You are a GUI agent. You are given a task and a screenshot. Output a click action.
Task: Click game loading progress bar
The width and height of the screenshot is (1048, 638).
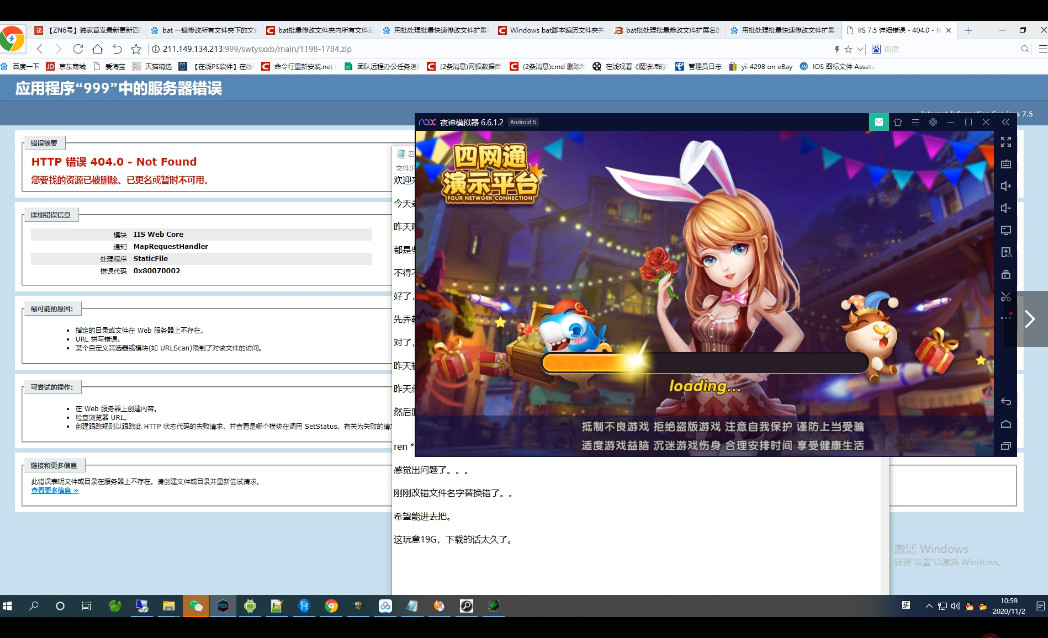pyautogui.click(x=704, y=363)
